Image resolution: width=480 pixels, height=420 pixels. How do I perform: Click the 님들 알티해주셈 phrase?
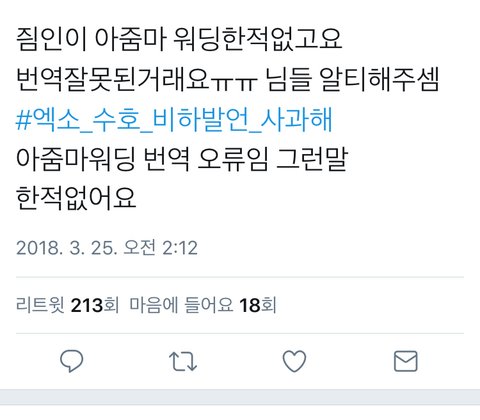coord(353,79)
